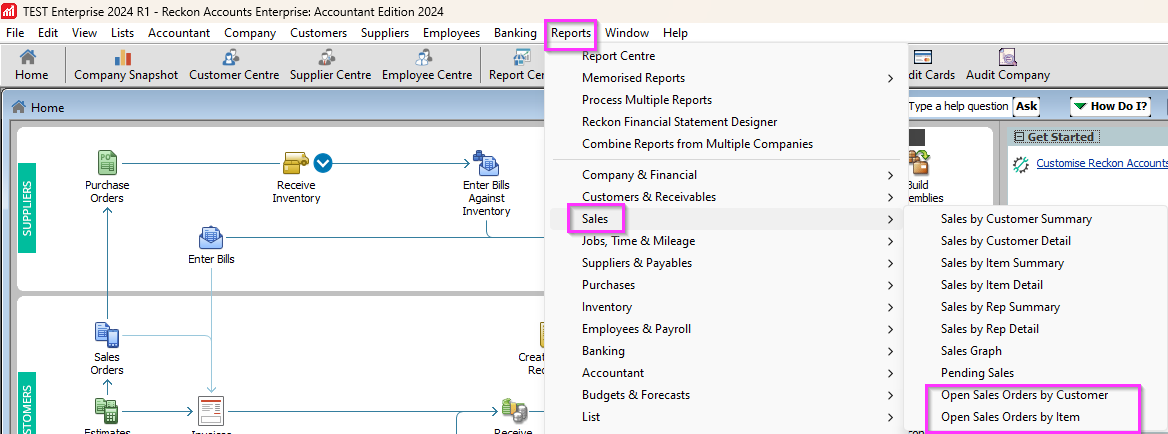Open the Employees menu
This screenshot has width=1168, height=434.
[451, 33]
